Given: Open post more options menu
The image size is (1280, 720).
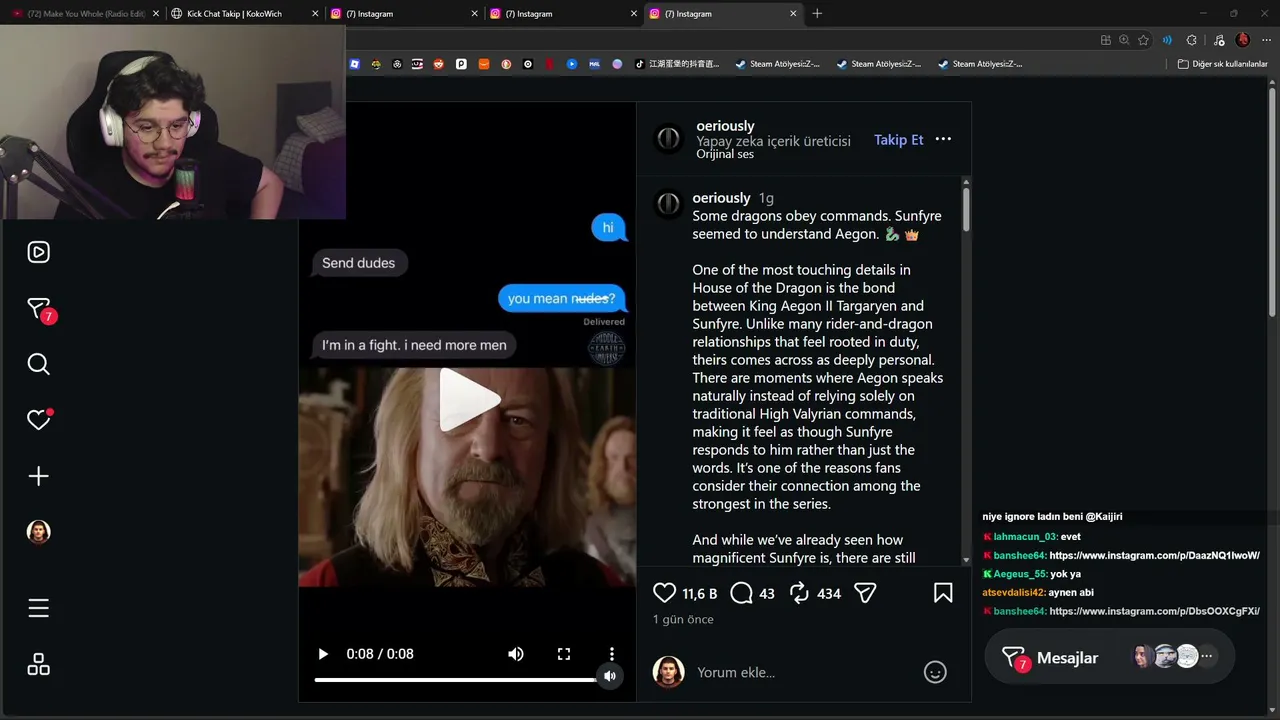Looking at the screenshot, I should [943, 139].
